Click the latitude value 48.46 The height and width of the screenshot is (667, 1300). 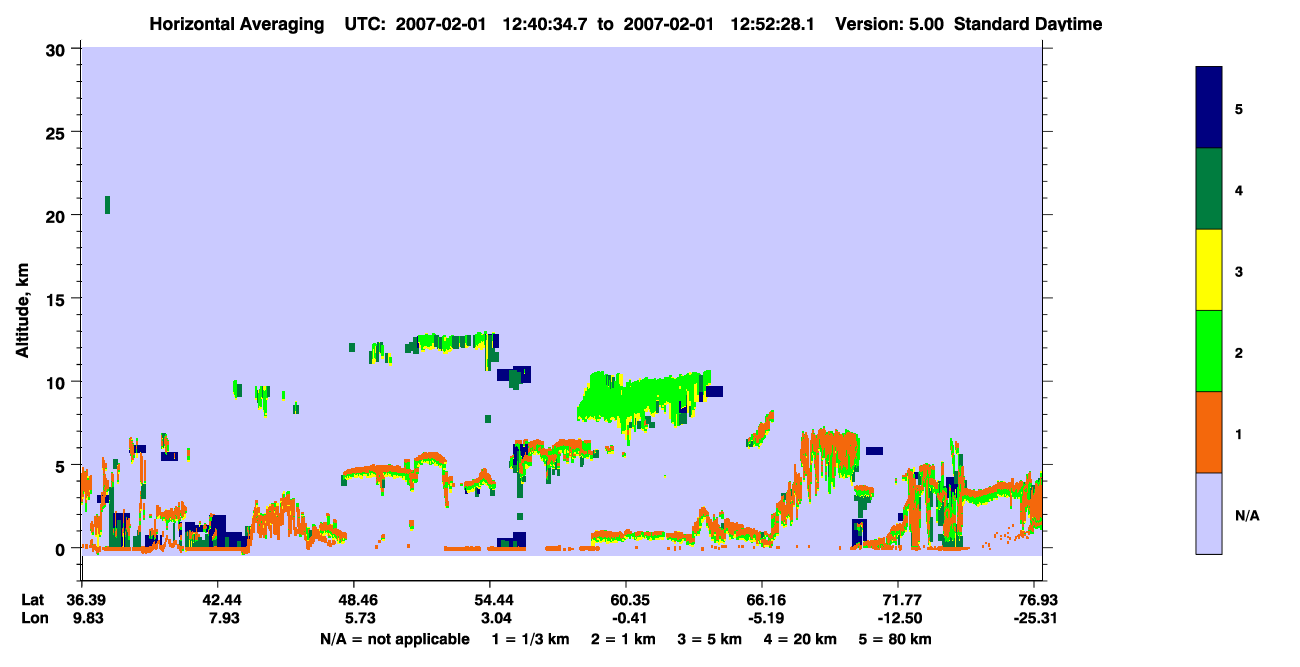point(359,599)
